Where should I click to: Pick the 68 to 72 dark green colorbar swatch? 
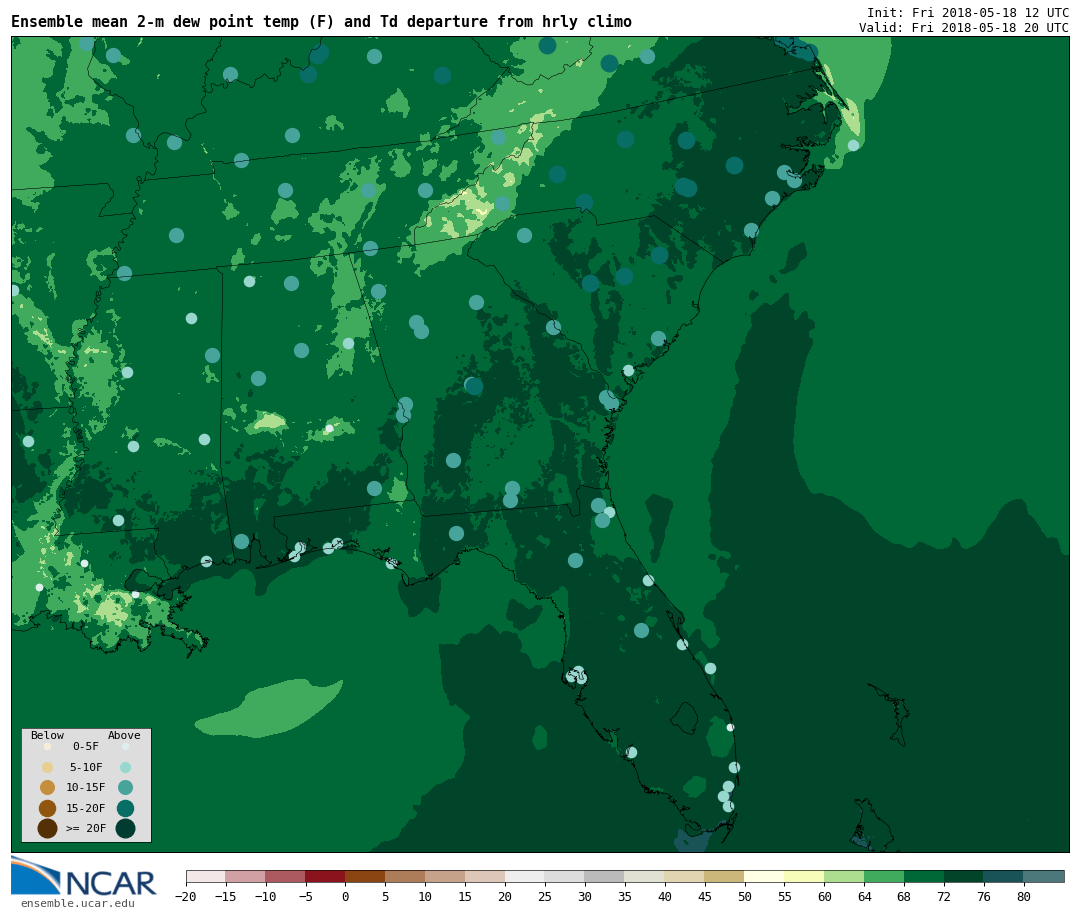[x=924, y=876]
